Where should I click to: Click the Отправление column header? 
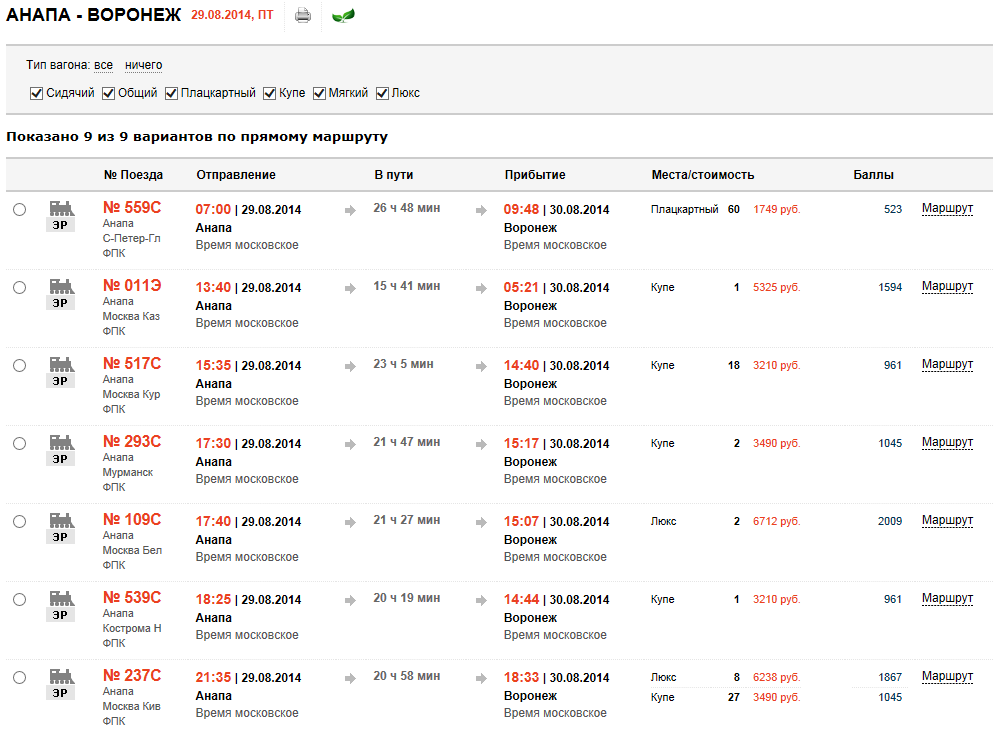point(236,175)
